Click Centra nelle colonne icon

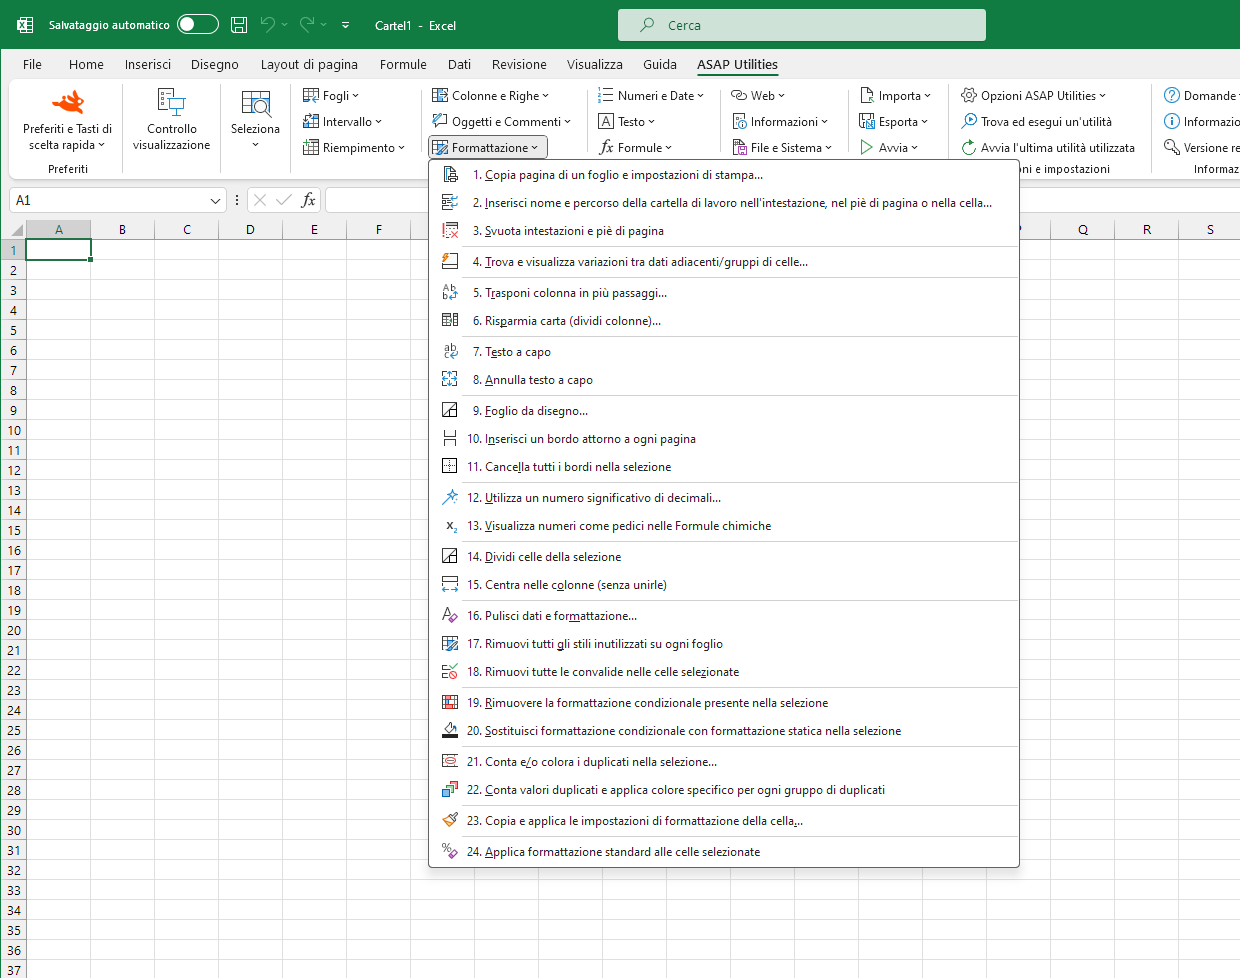(450, 585)
